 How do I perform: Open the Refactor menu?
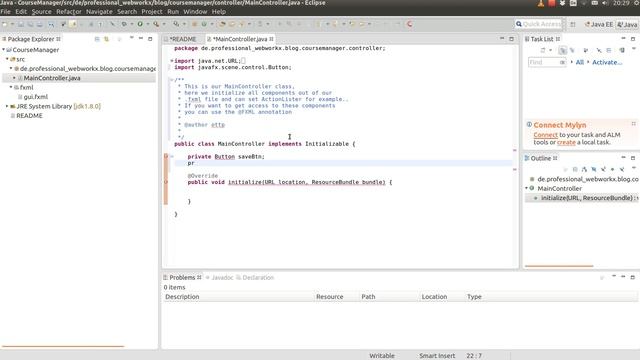pos(69,11)
